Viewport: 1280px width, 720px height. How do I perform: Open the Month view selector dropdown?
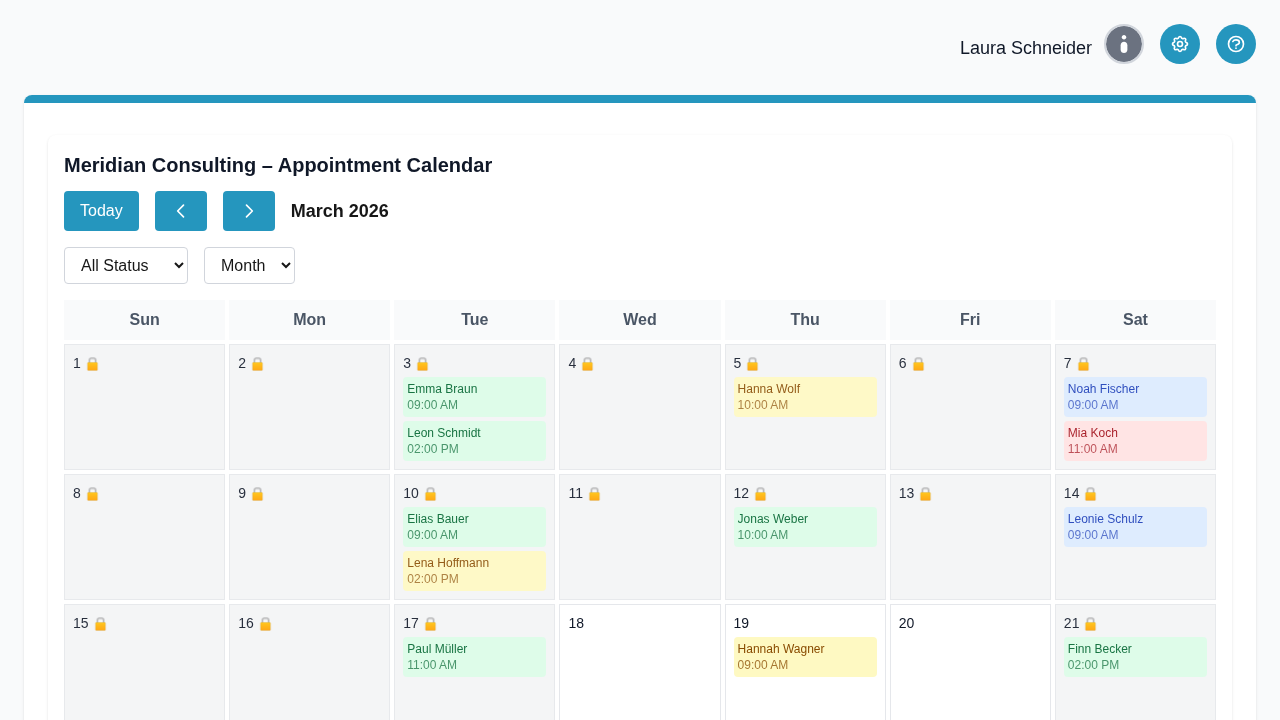point(249,265)
